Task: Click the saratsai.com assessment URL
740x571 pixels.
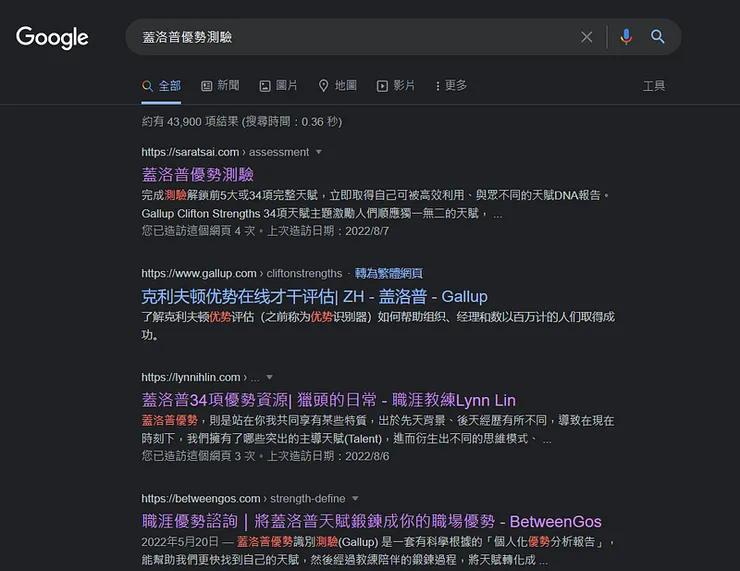Action: (x=225, y=152)
